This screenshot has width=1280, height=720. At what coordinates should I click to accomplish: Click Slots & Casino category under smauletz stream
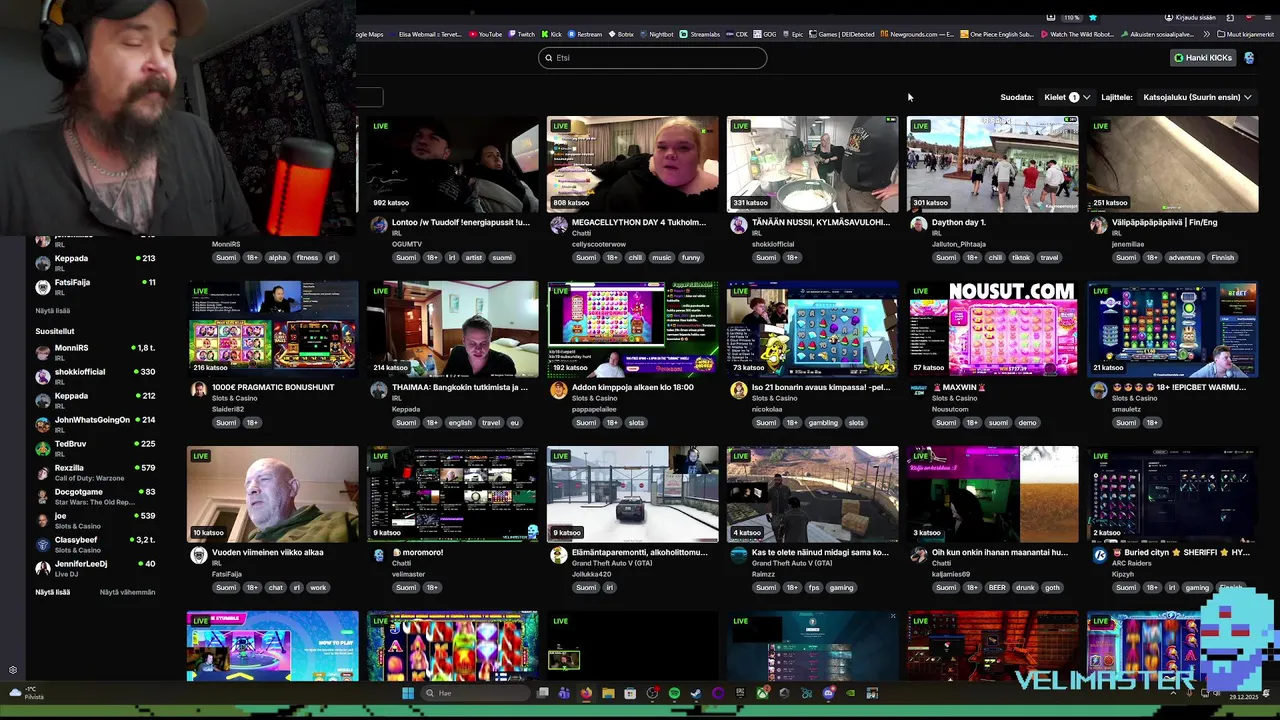(1135, 398)
